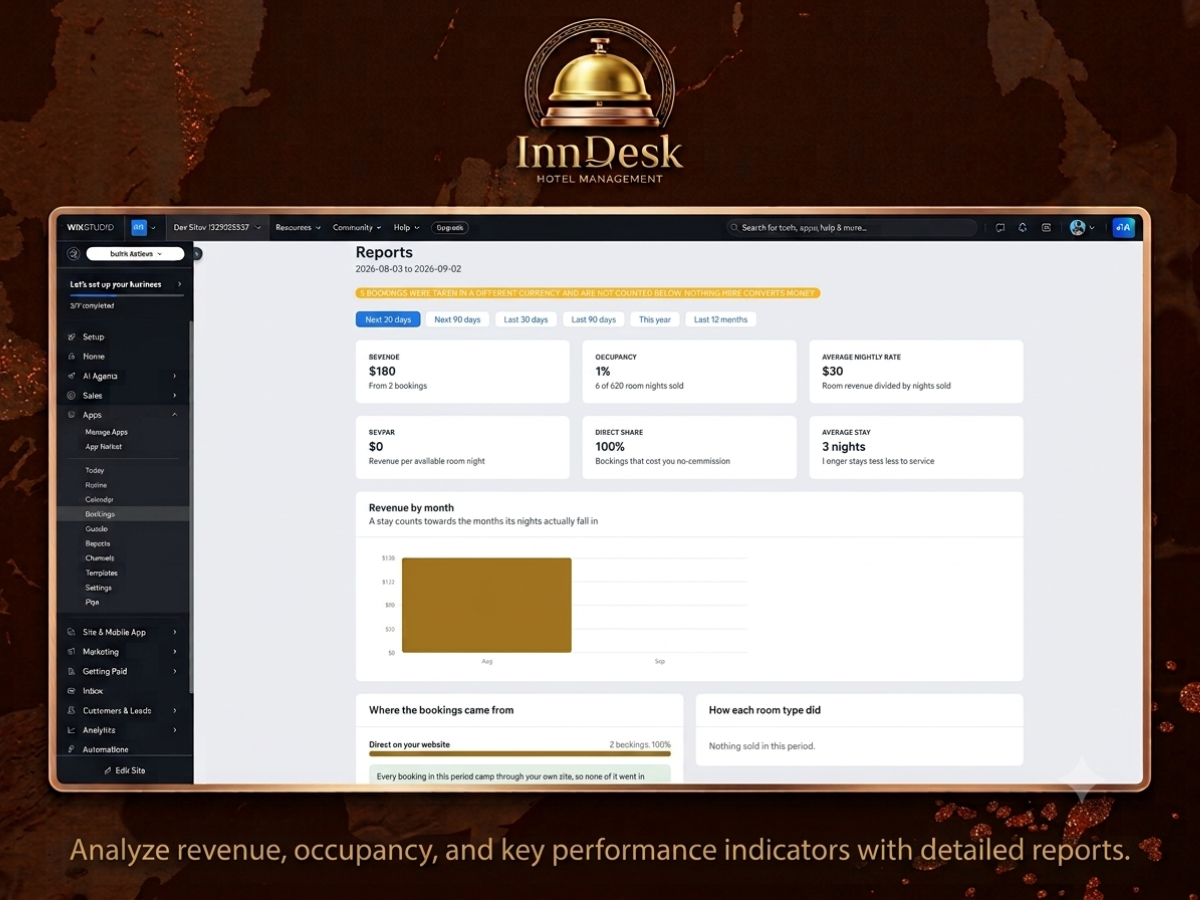
Task: Click the user profile avatar
Action: [x=1077, y=227]
